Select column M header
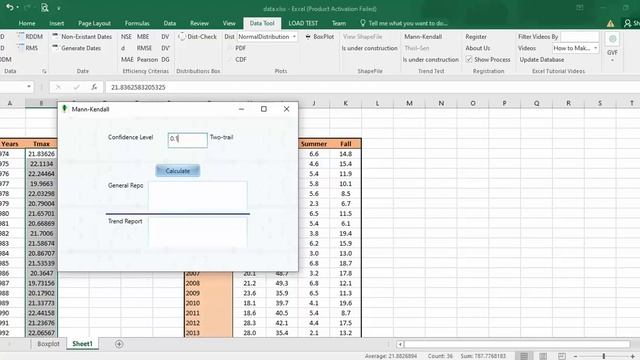 click(x=409, y=103)
